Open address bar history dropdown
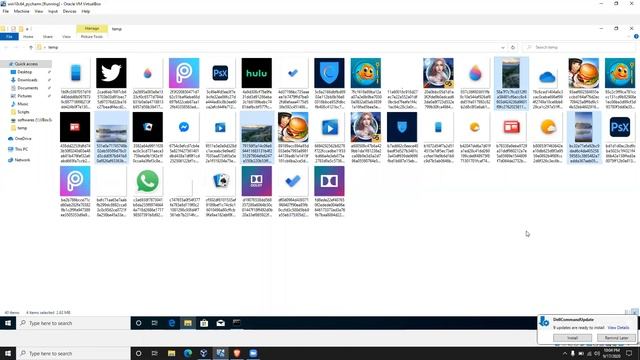This screenshot has width=640, height=360. [x=502, y=47]
